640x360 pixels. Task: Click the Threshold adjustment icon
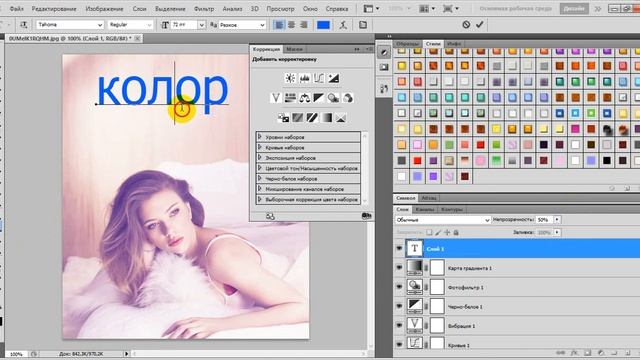click(312, 118)
